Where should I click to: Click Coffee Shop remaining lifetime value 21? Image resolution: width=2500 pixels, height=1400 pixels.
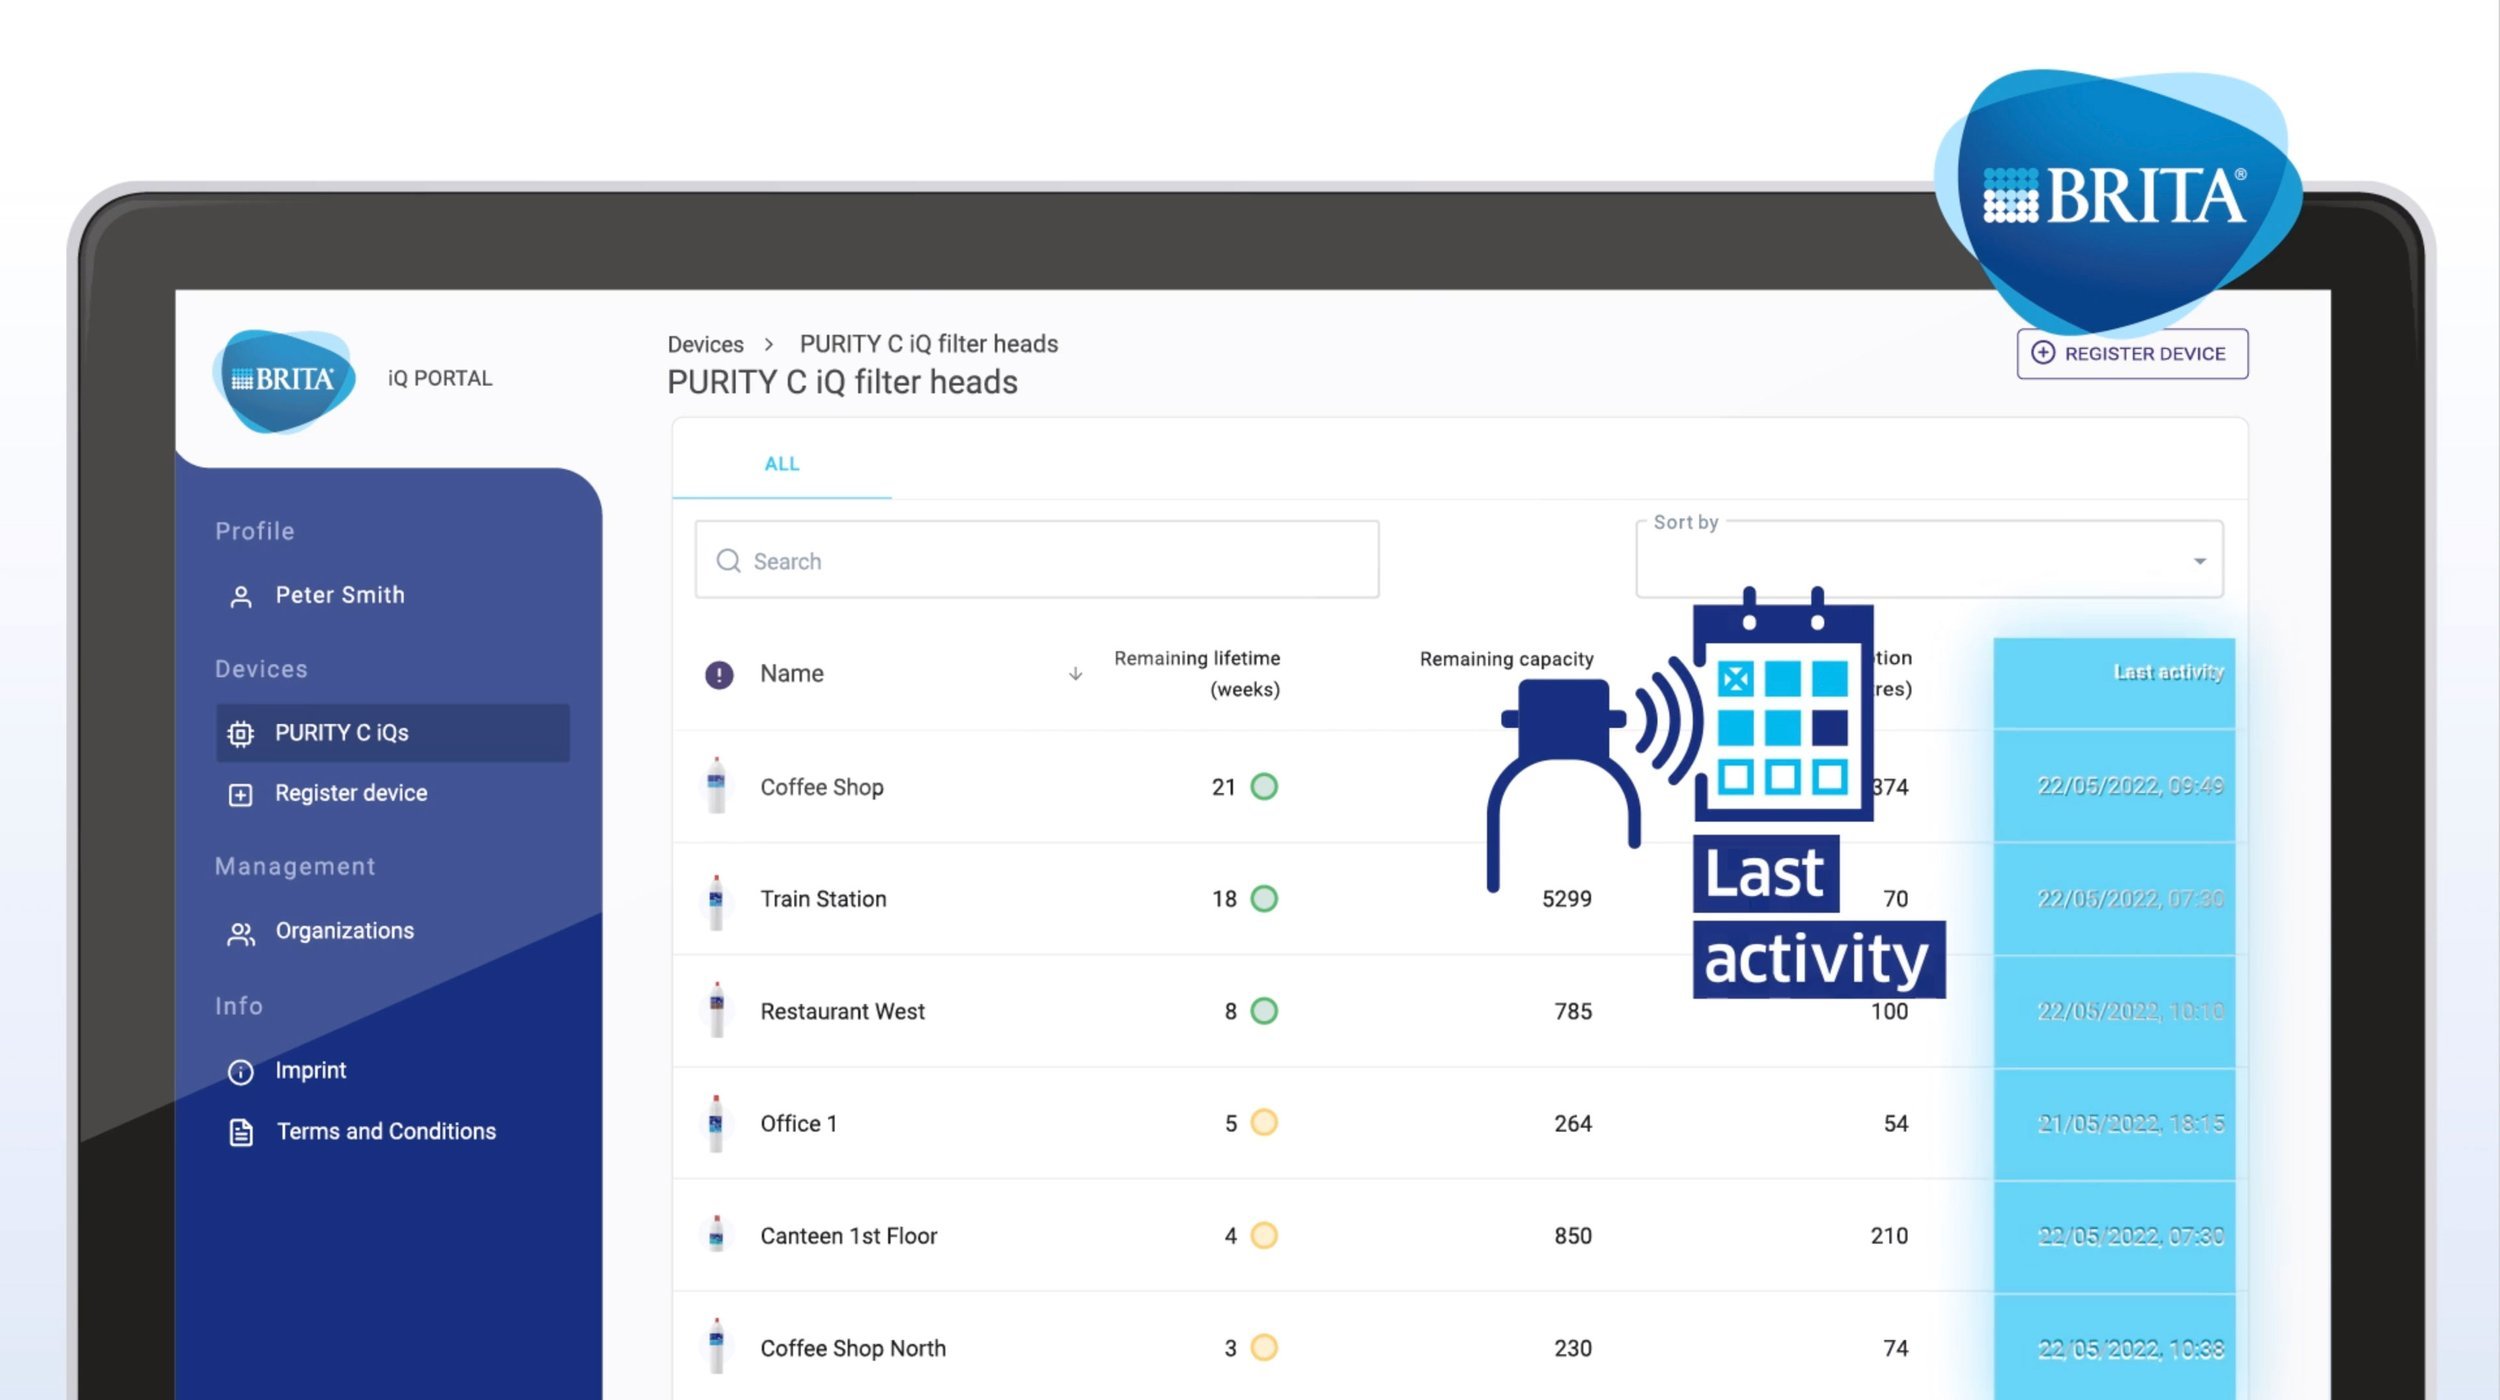click(x=1224, y=787)
